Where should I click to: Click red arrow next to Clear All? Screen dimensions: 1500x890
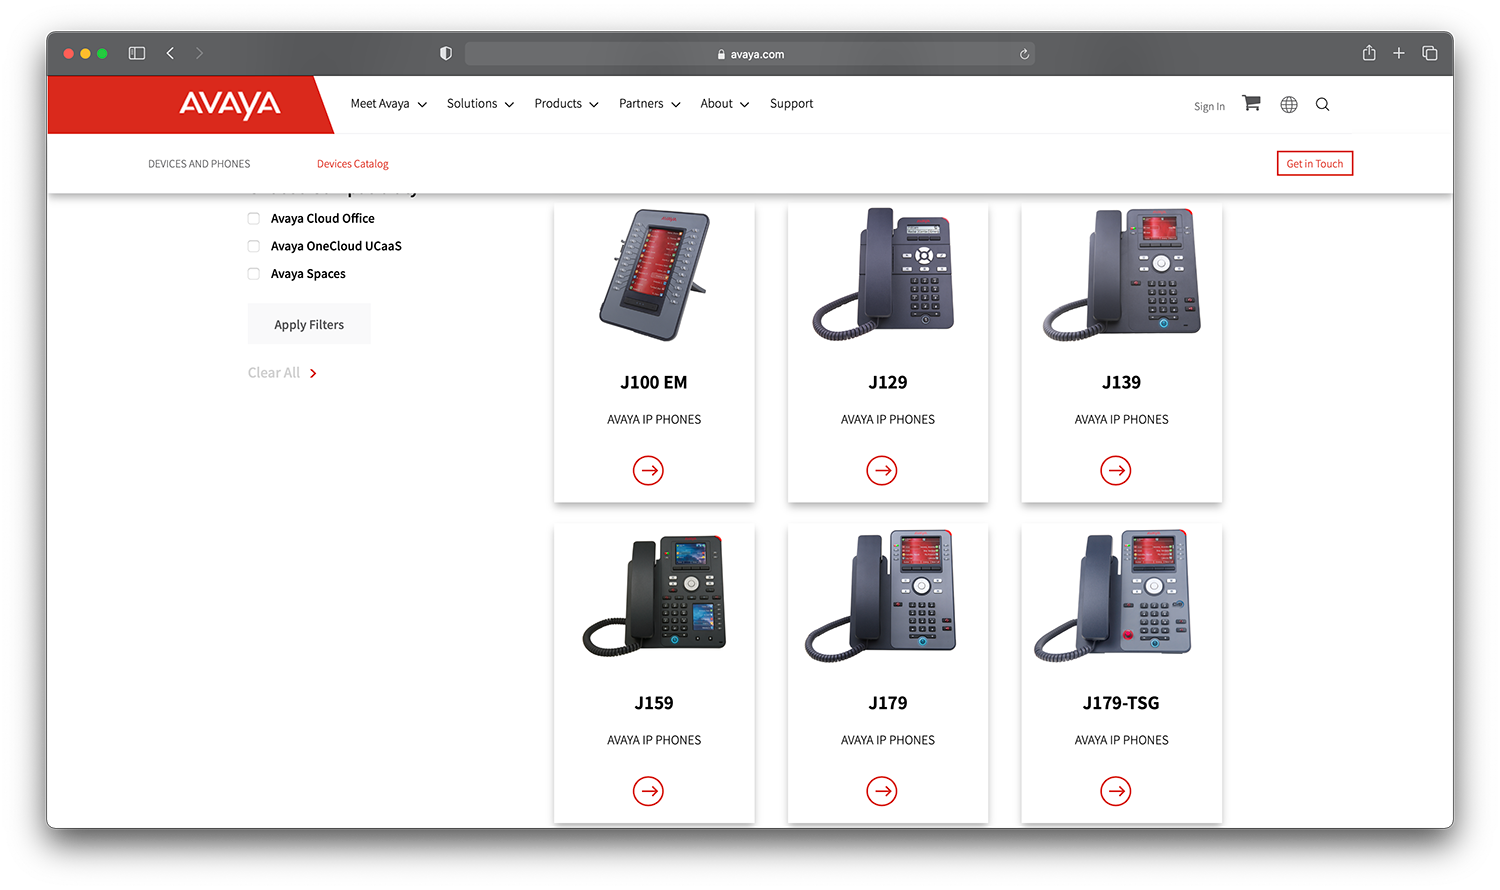coord(313,373)
